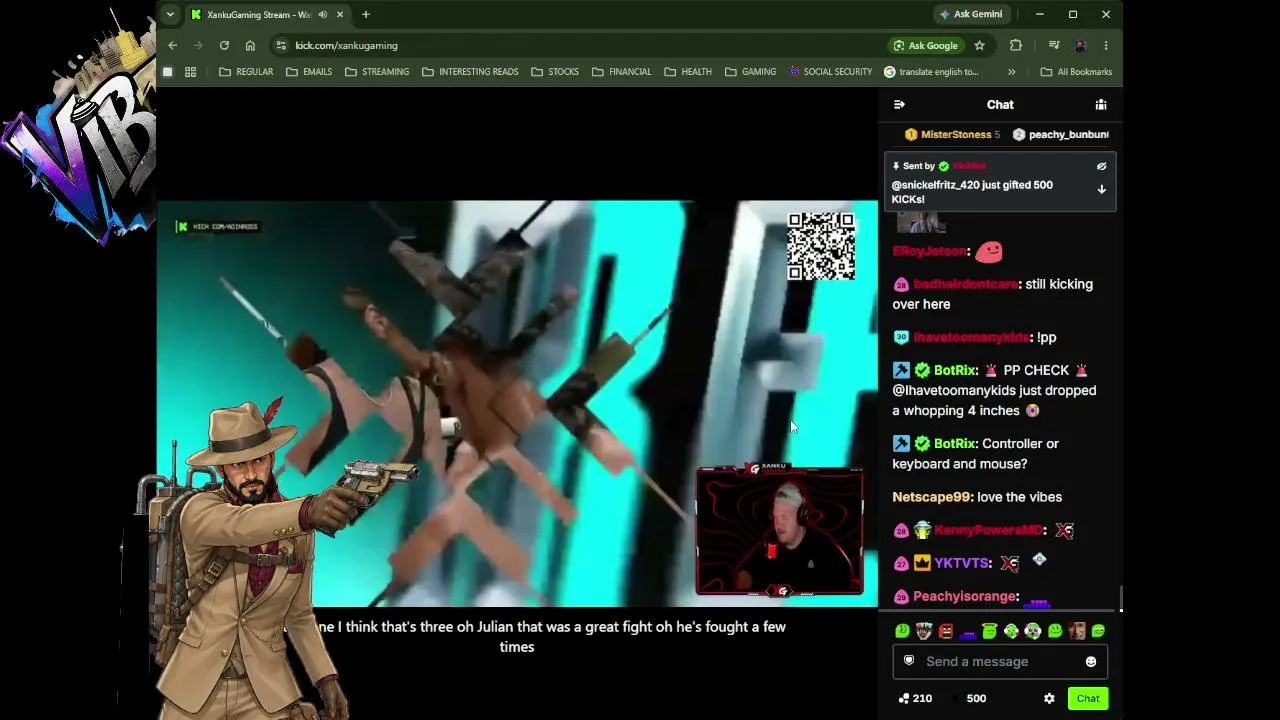This screenshot has height=720, width=1280.
Task: Go back to the previous page
Action: [172, 45]
